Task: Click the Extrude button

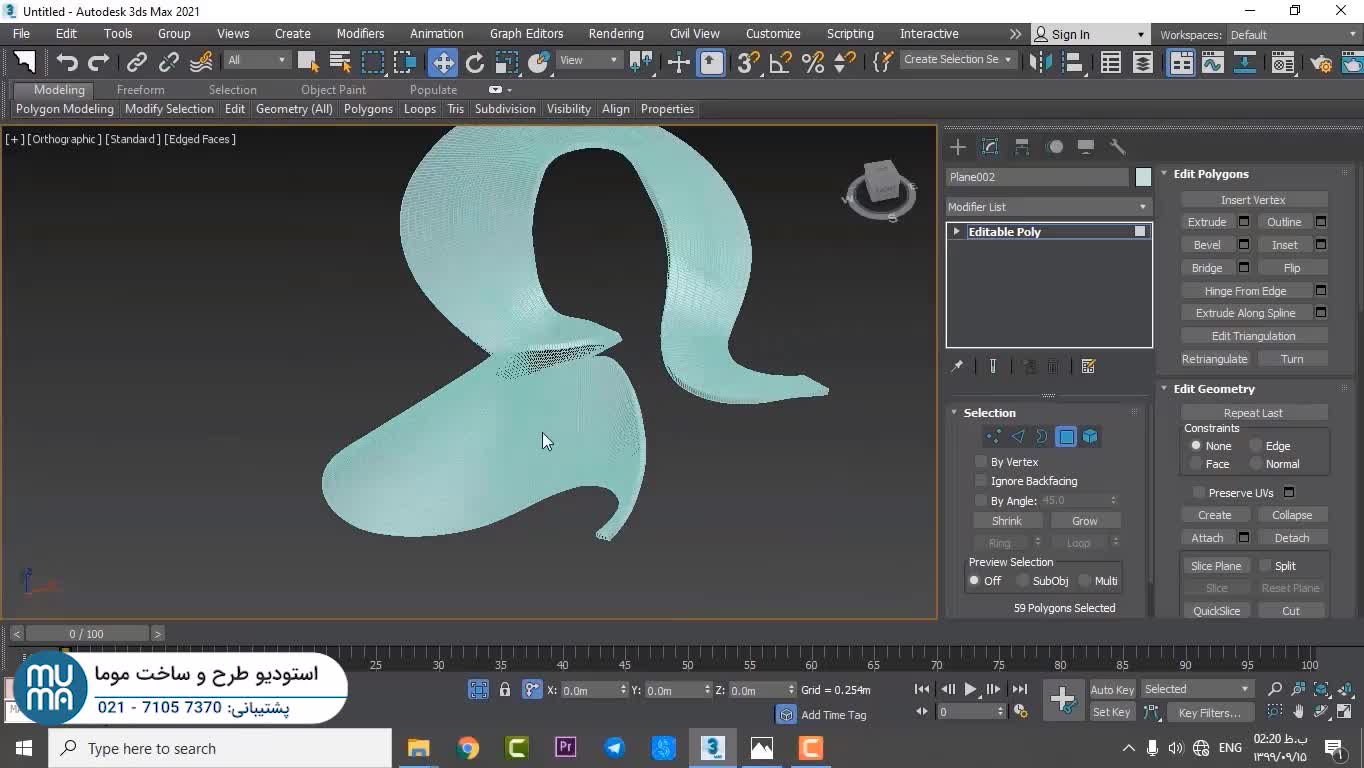Action: (x=1206, y=222)
